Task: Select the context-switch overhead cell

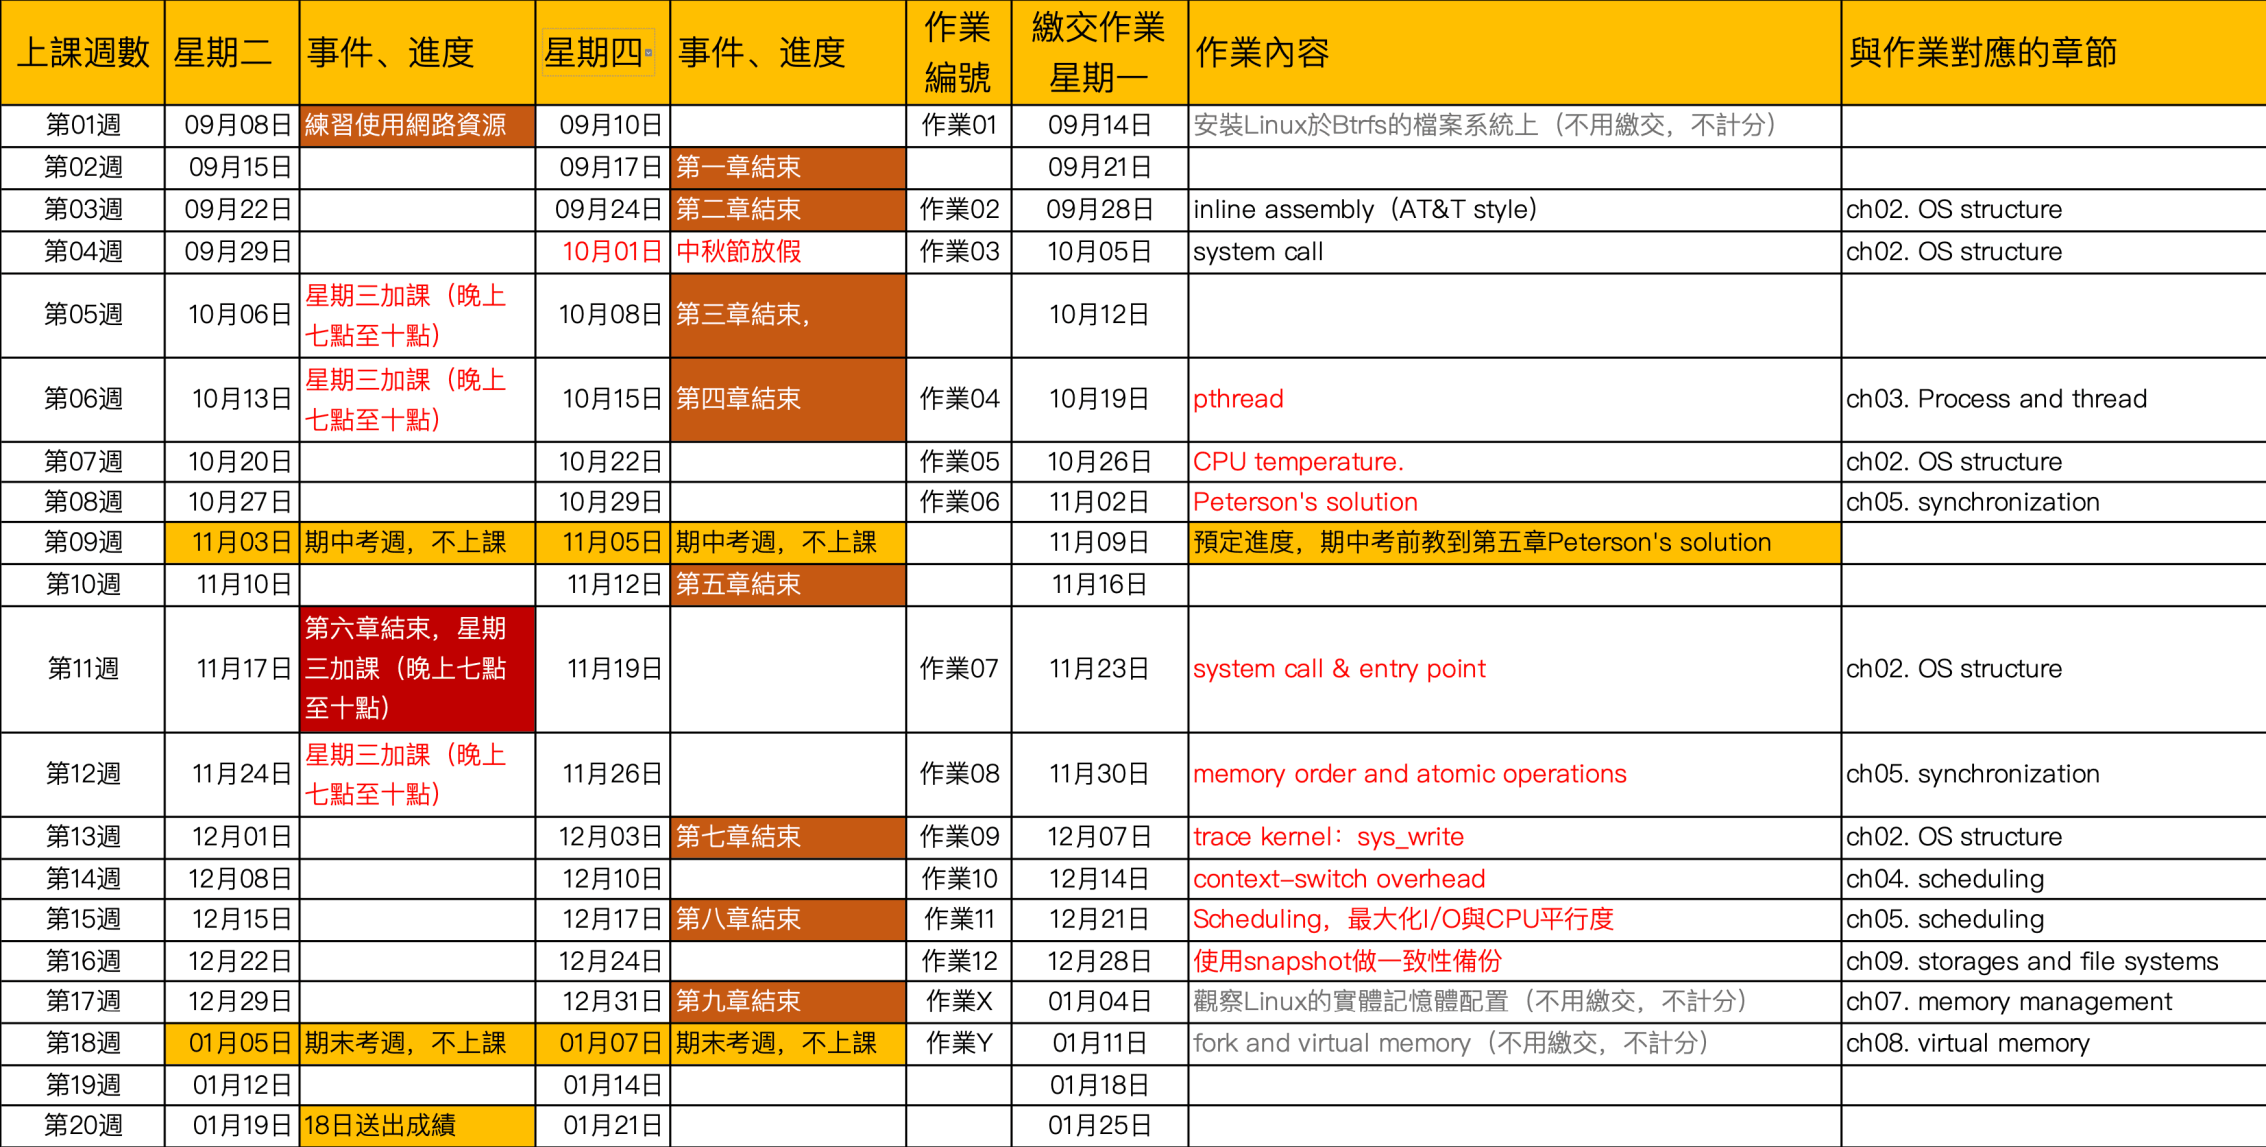Action: 1339,879
